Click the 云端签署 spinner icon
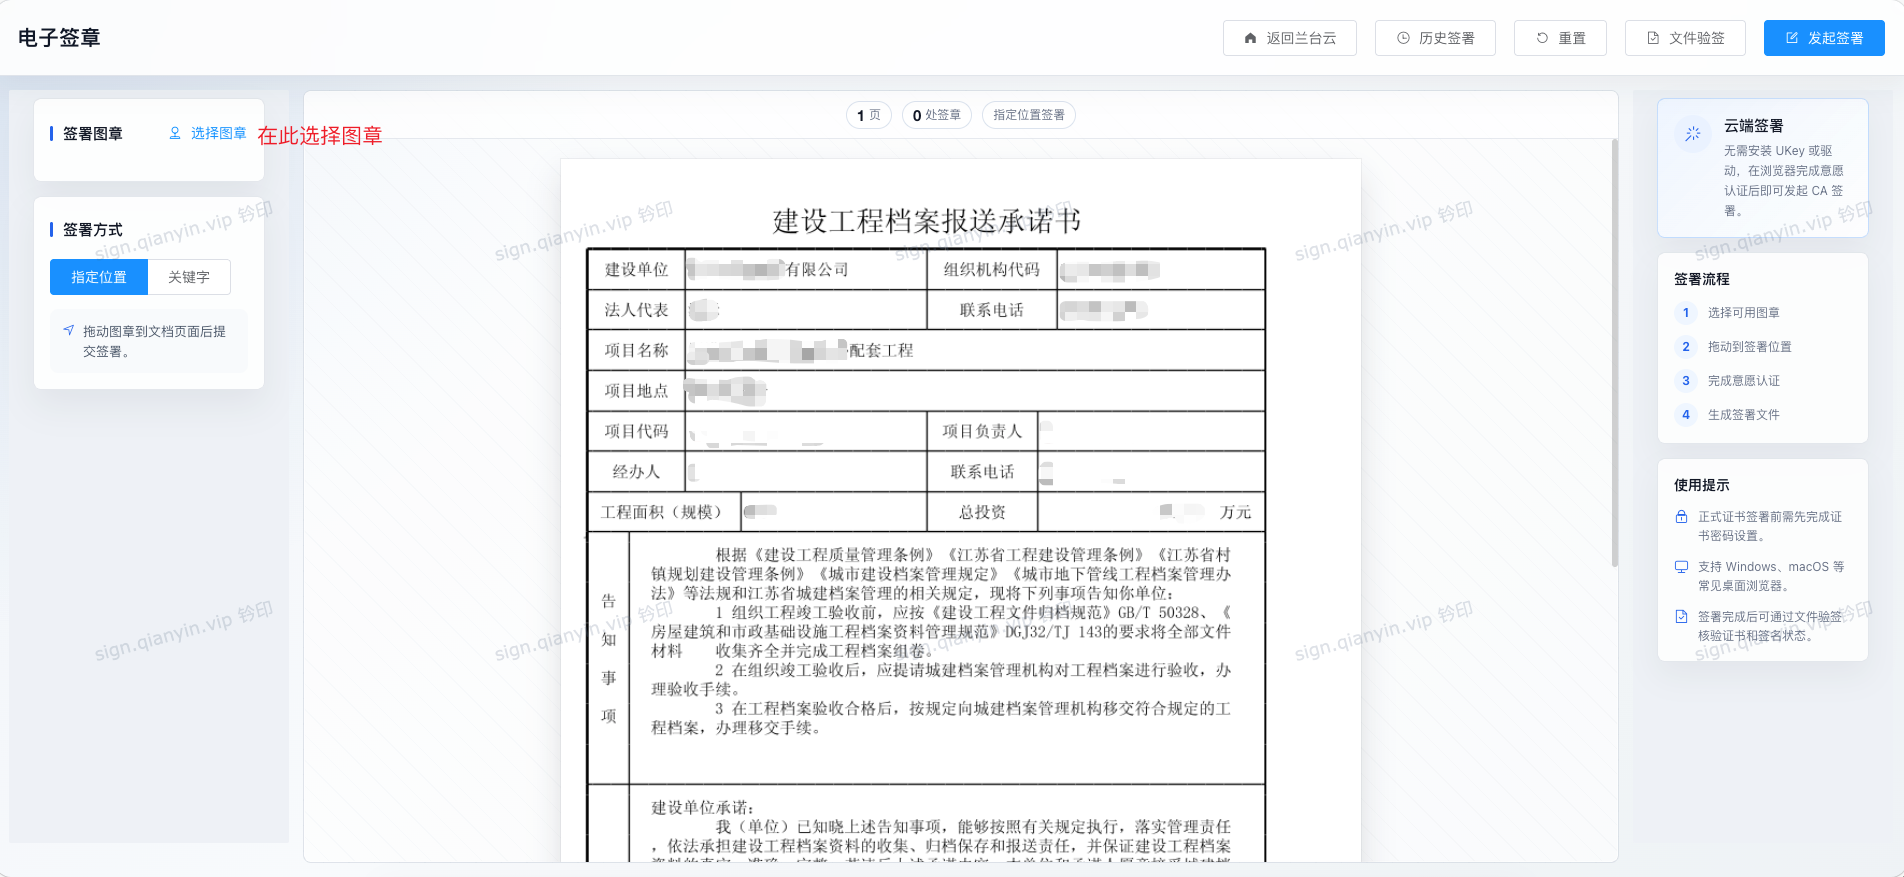 coord(1692,133)
